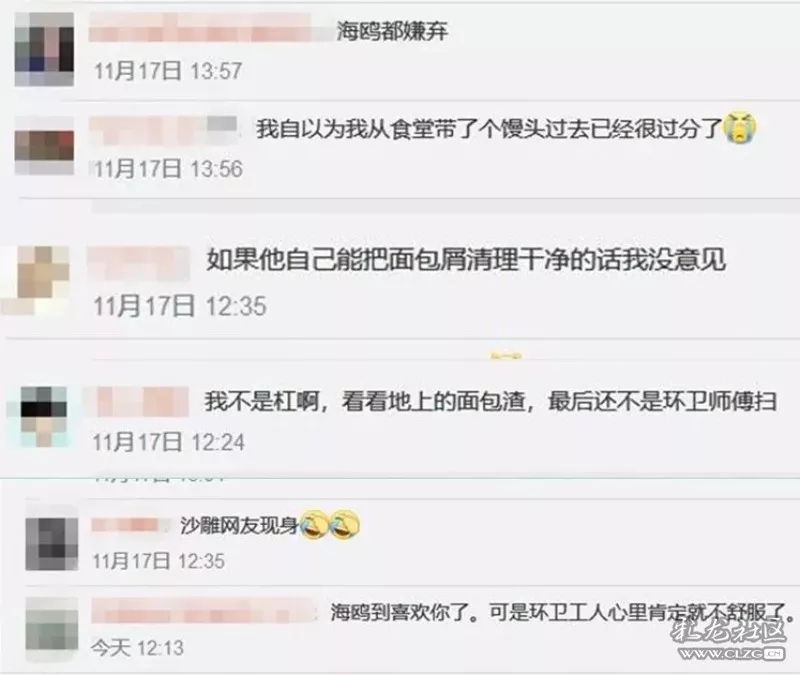The image size is (800, 675).
Task: Click blurred username before 海鸥都嫌弃
Action: [210, 28]
